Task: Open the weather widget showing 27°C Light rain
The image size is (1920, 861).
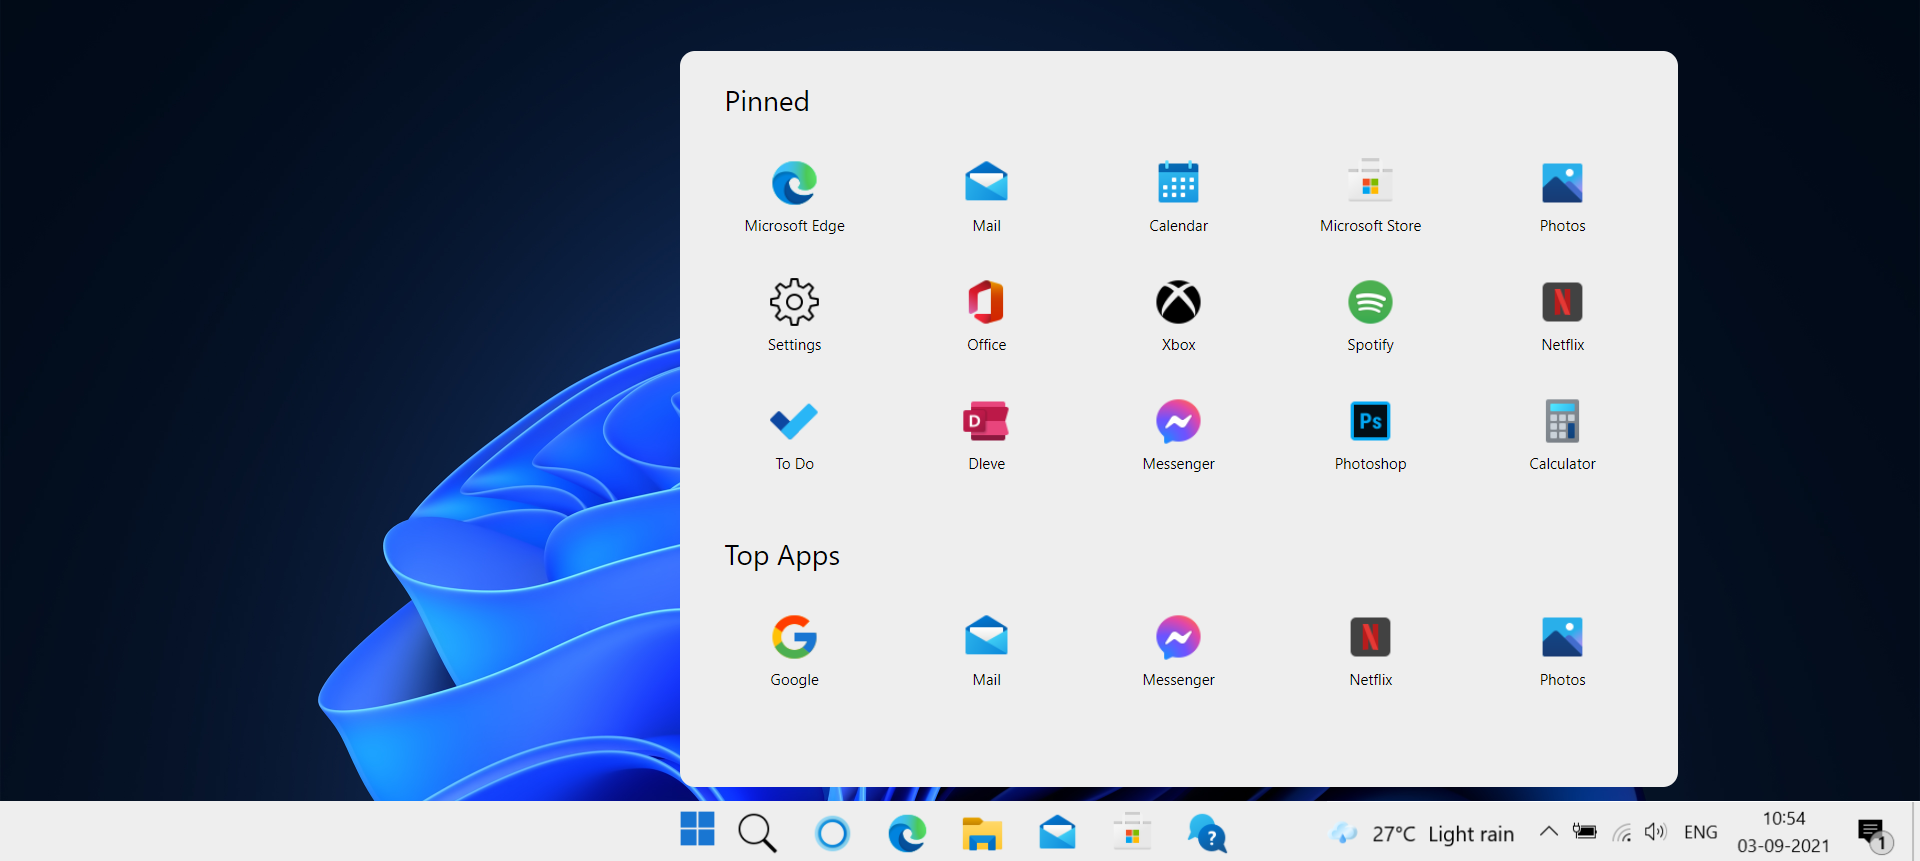Action: [x=1423, y=833]
